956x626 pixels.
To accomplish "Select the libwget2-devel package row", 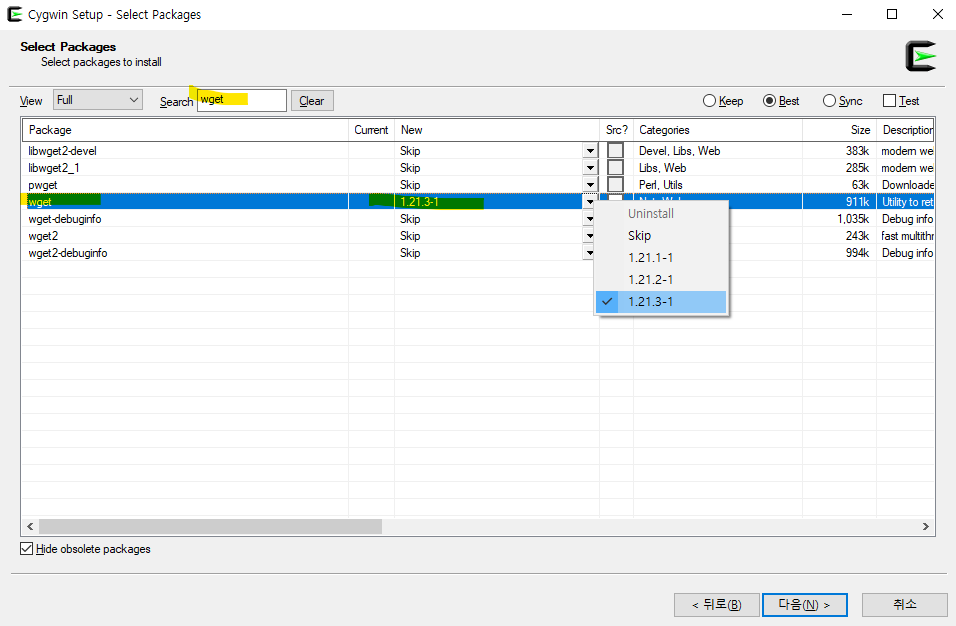I will tap(478, 151).
